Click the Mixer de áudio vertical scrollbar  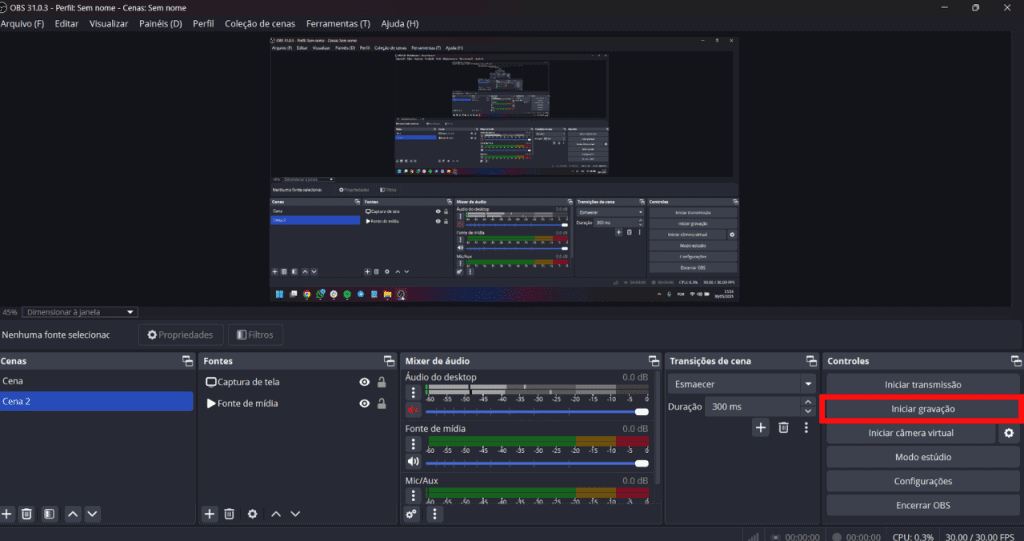click(x=657, y=428)
